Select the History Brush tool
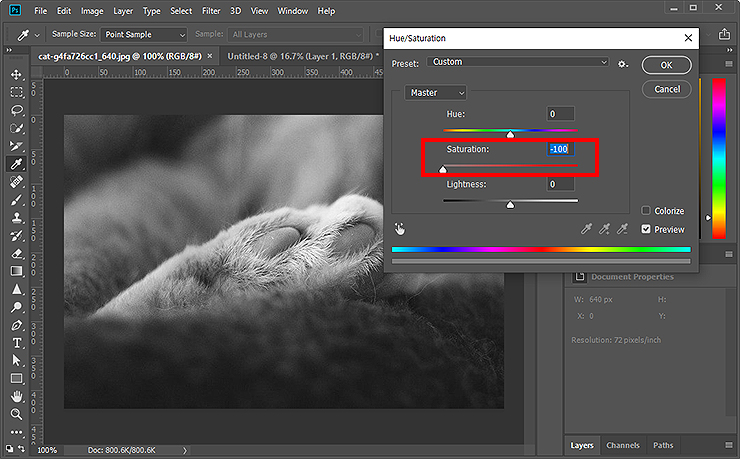 pos(17,236)
